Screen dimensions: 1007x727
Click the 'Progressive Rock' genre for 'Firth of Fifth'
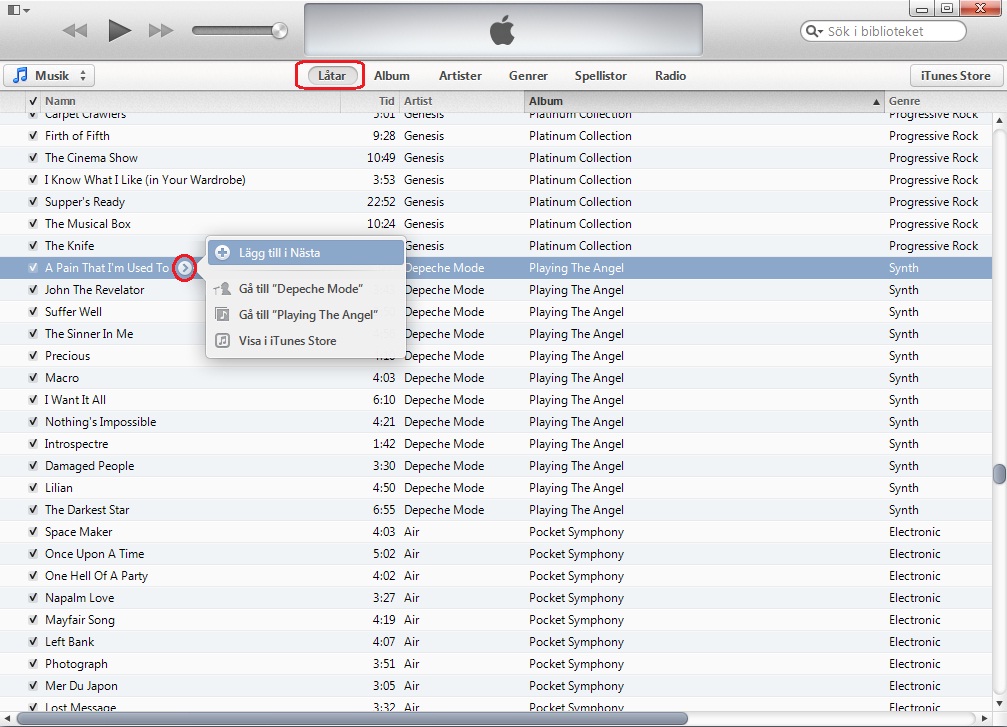933,136
